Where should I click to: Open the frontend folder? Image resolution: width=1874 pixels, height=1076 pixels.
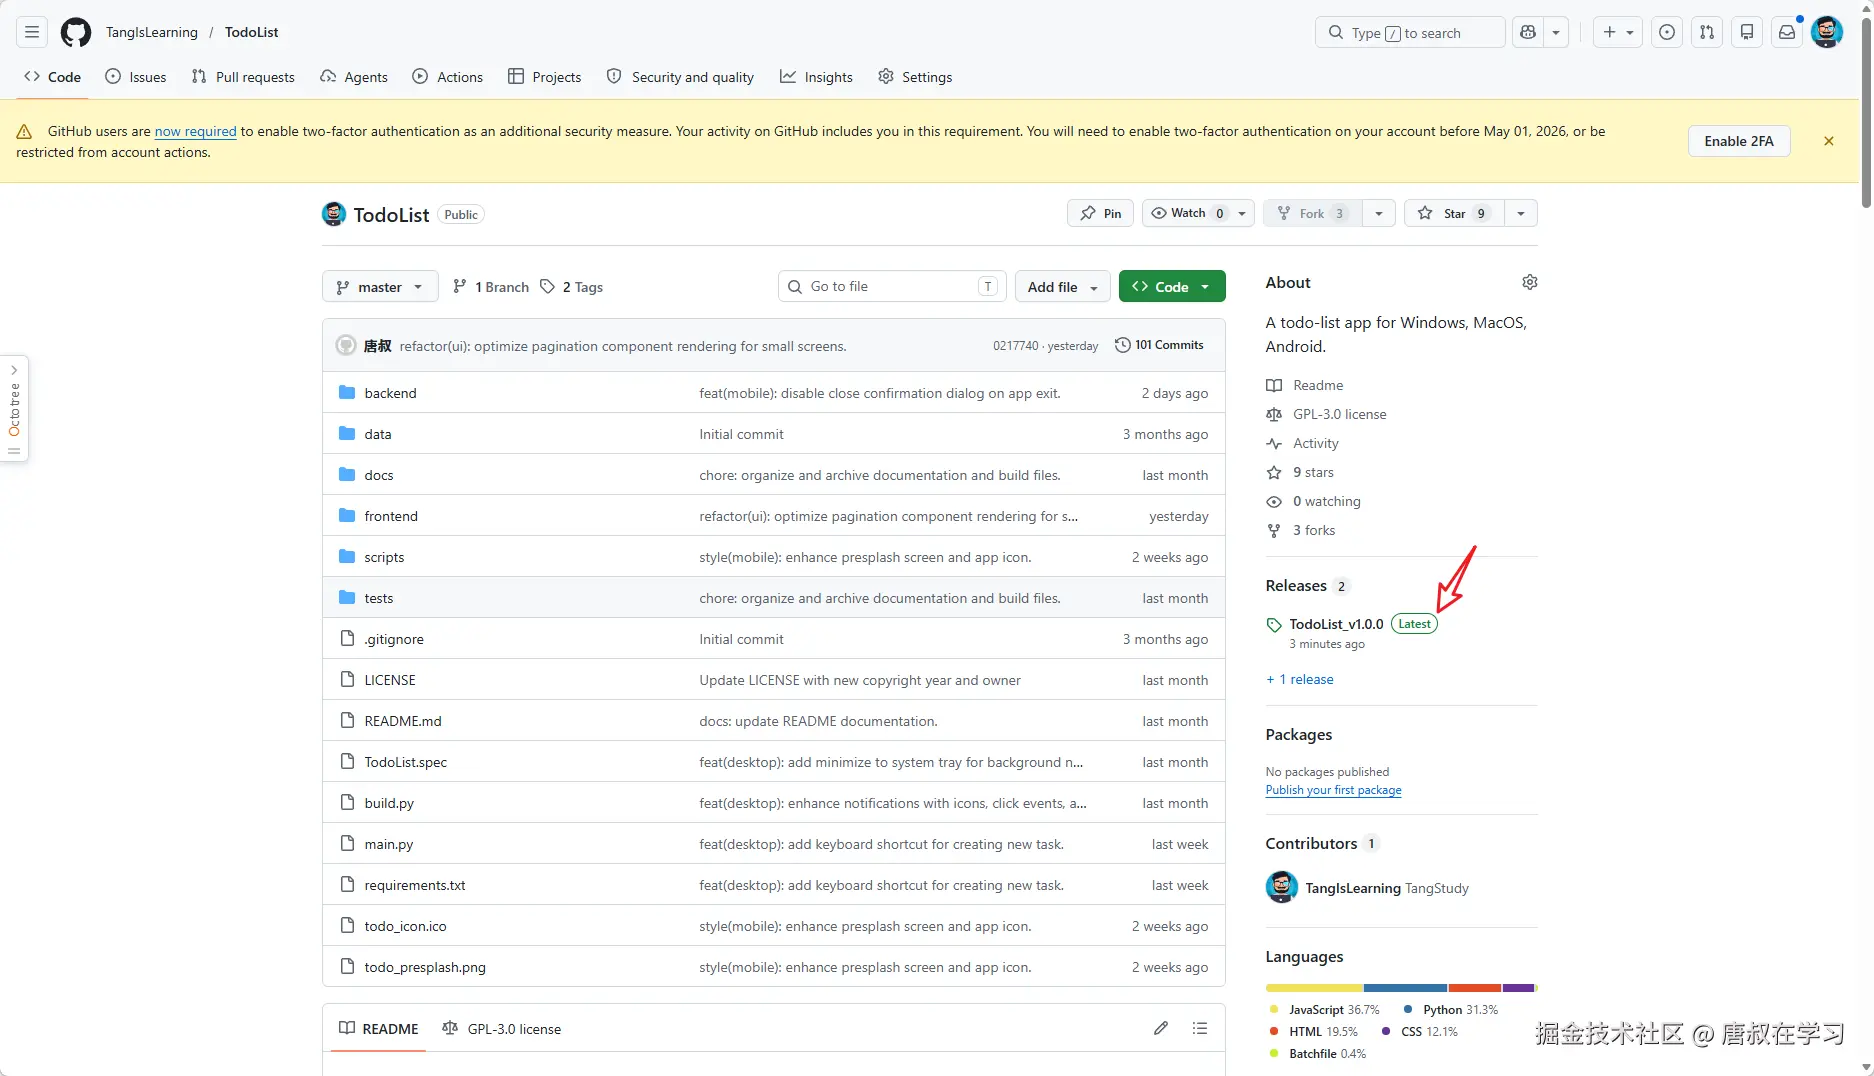point(391,516)
